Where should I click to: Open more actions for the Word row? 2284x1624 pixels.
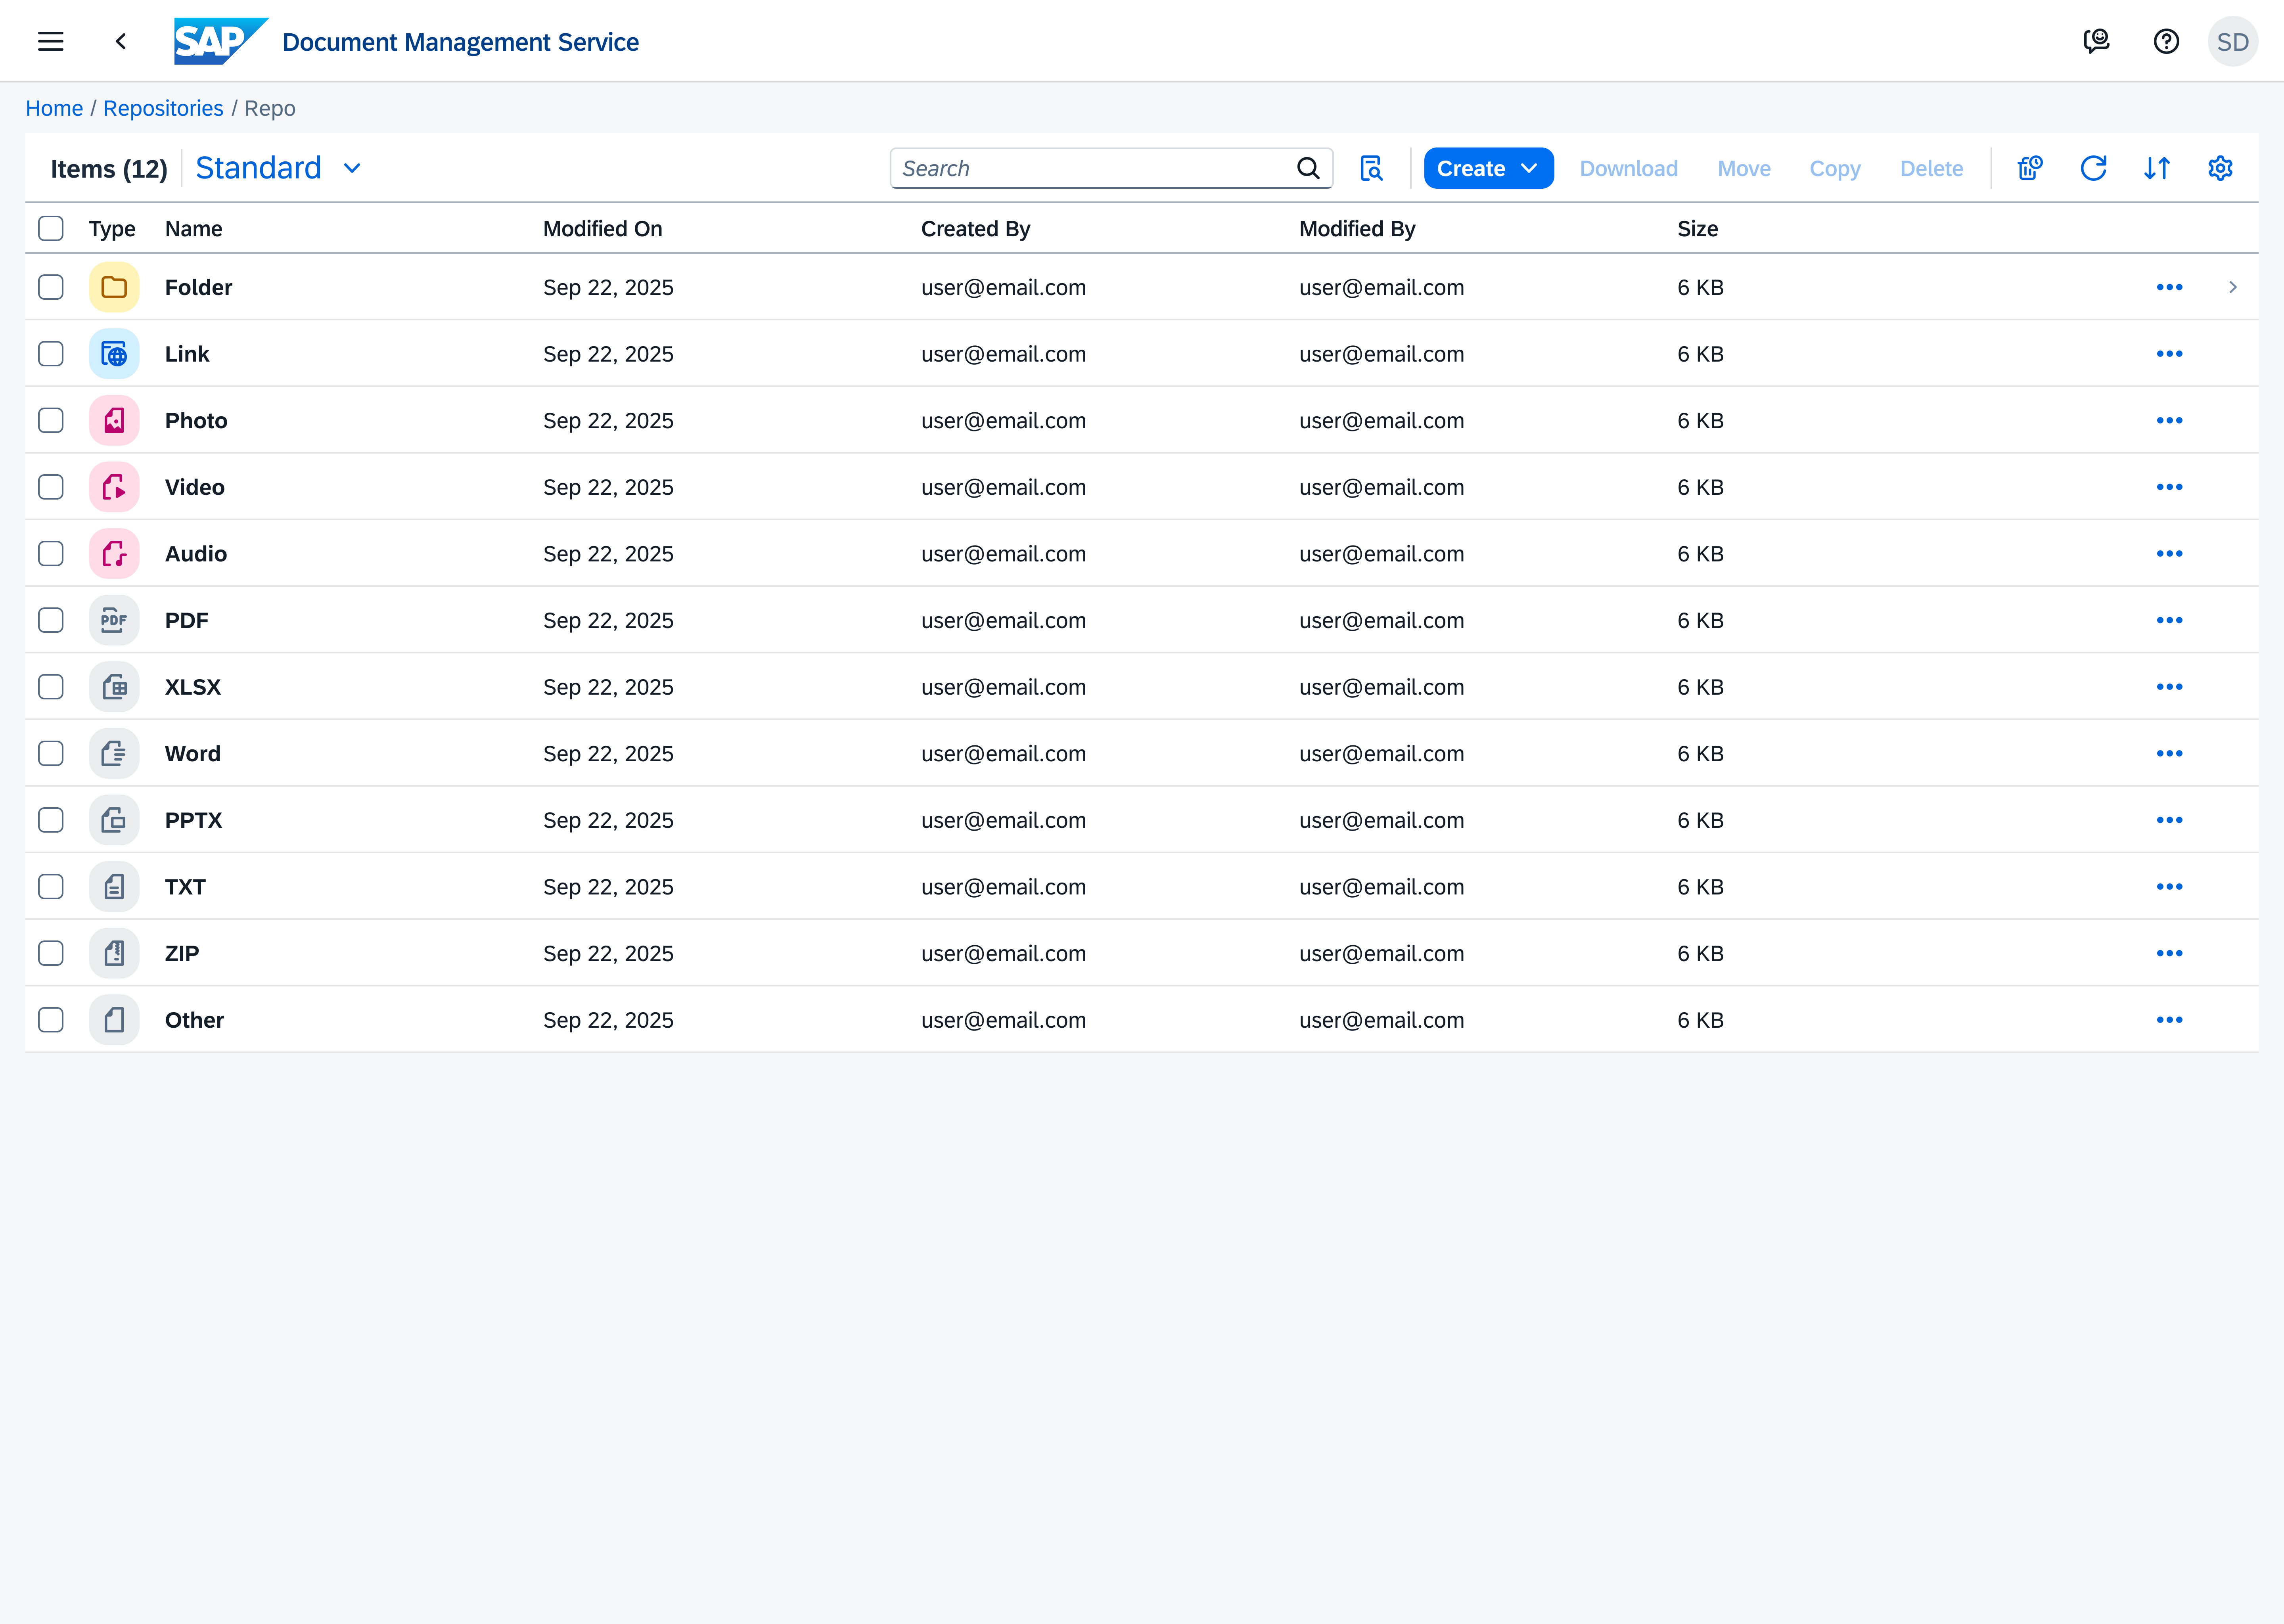point(2169,753)
